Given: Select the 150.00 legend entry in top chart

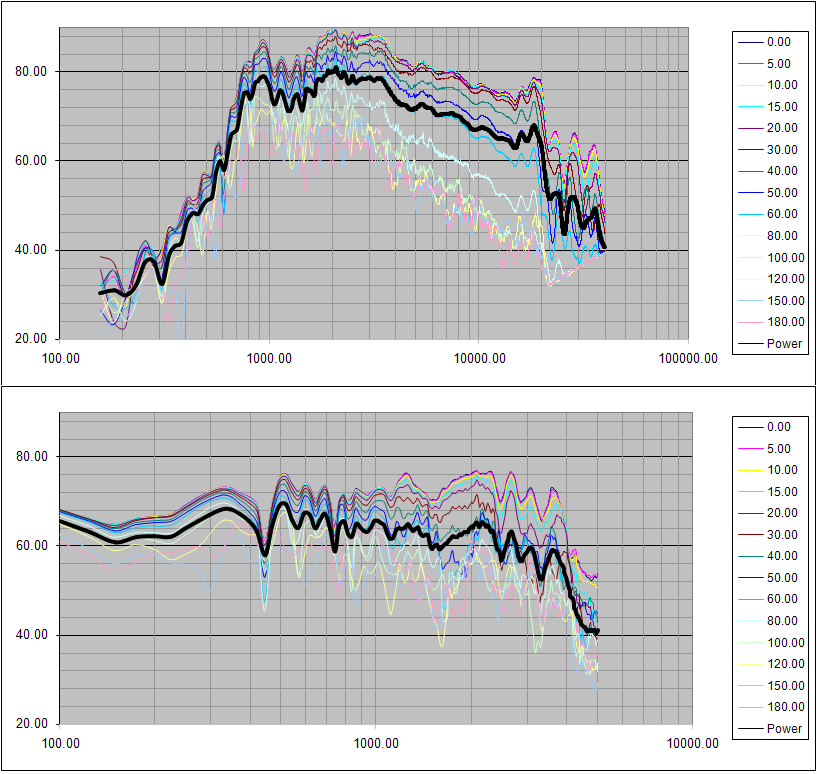Looking at the screenshot, I should tap(771, 301).
